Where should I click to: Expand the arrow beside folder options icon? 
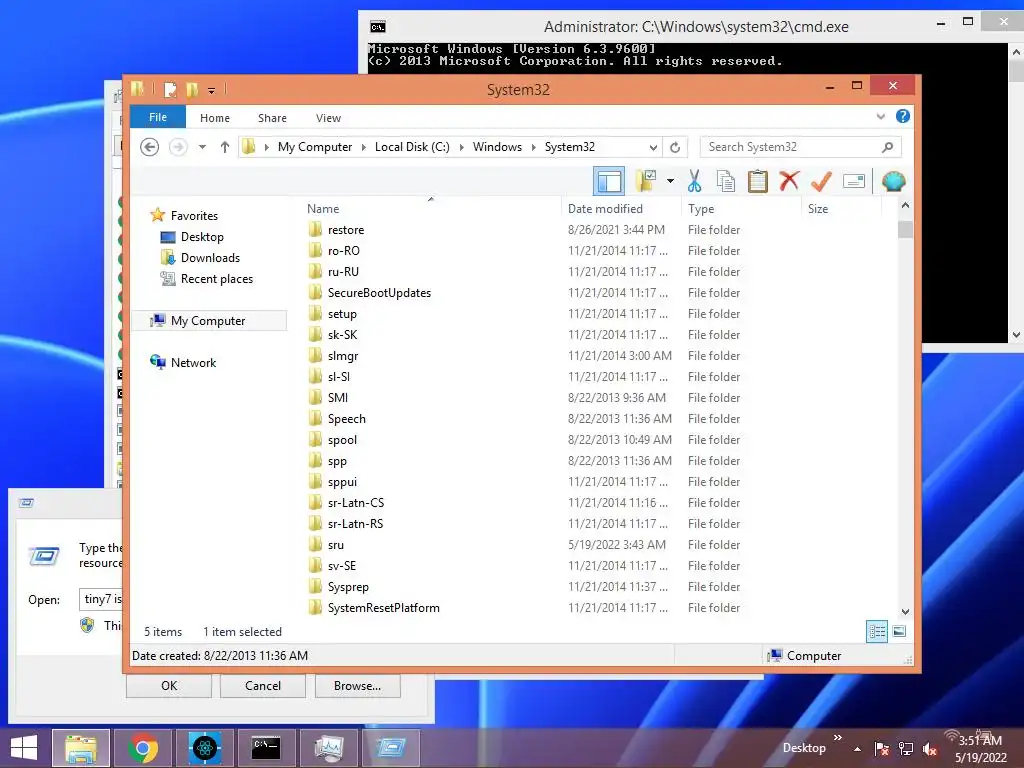(670, 181)
